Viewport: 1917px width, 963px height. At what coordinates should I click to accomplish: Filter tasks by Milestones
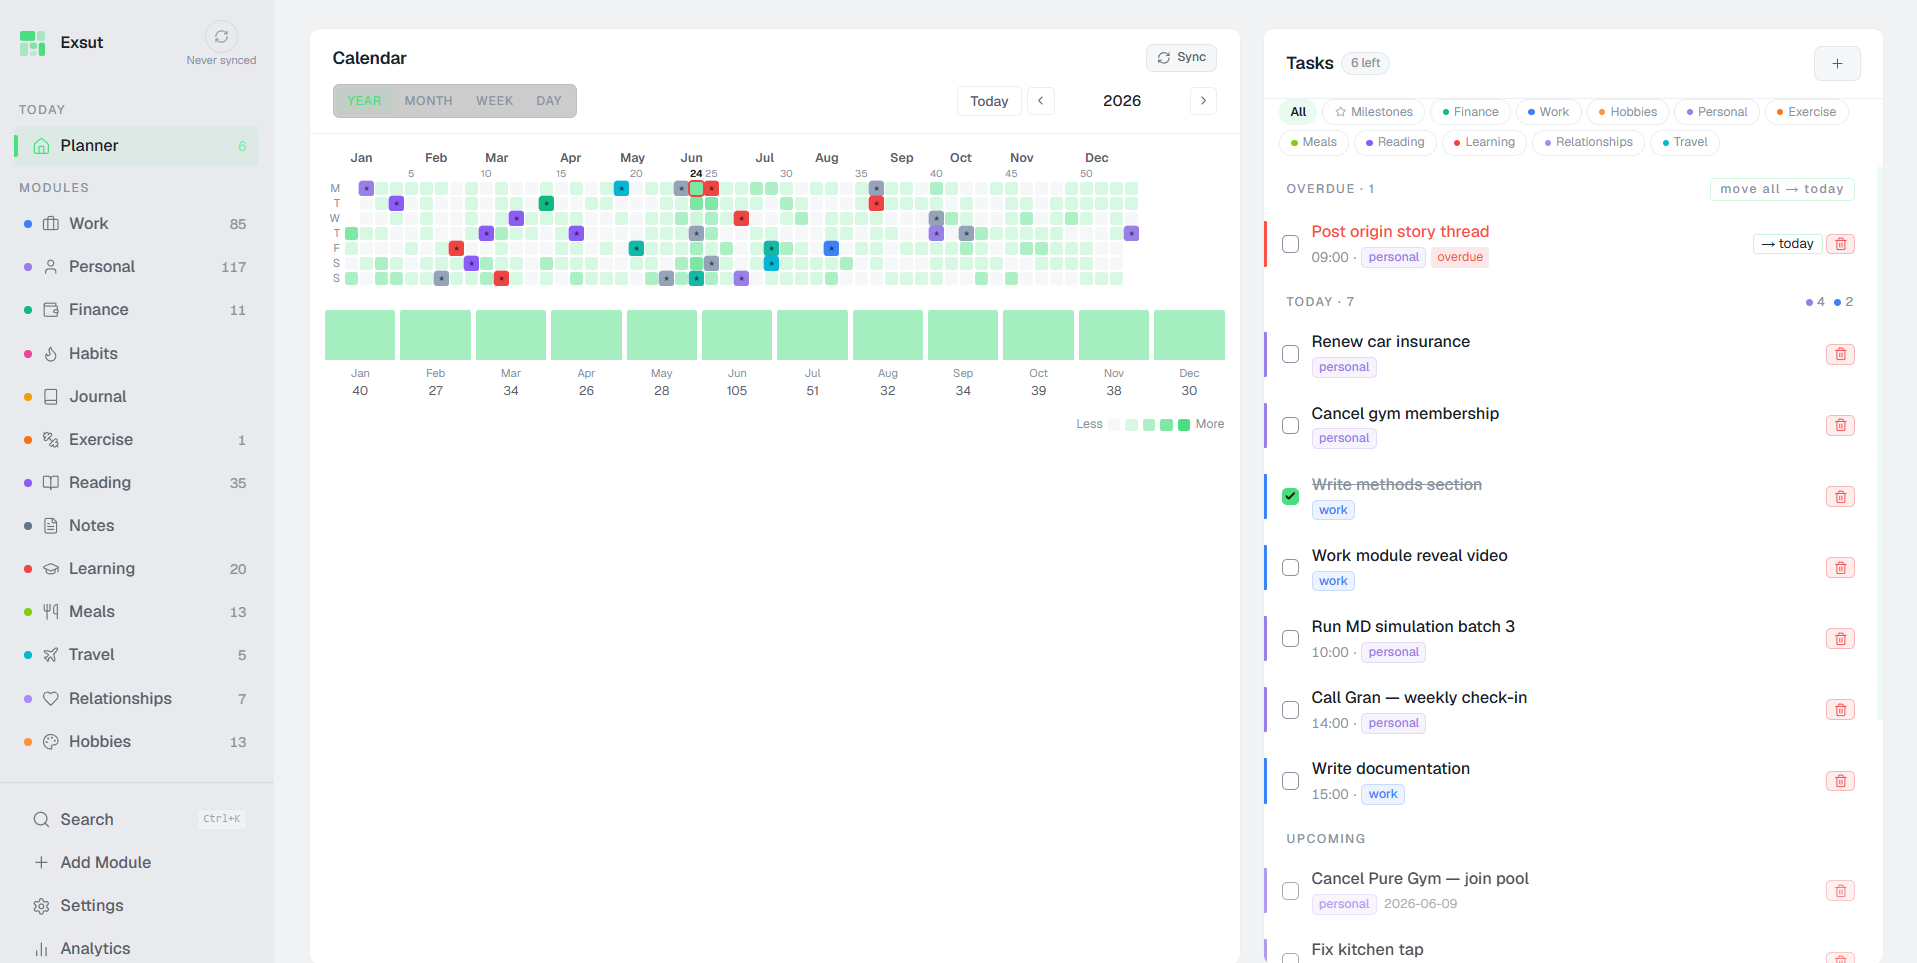(x=1374, y=112)
